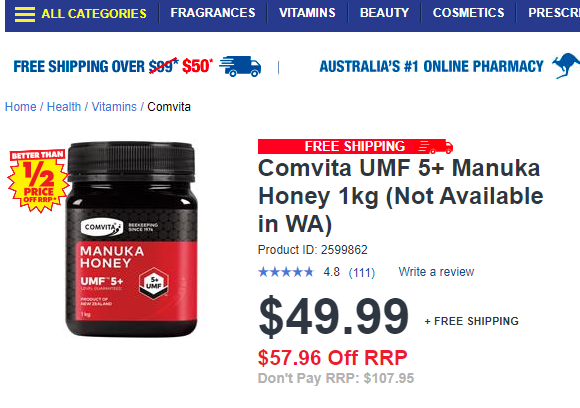Click the blue delivery truck icon

point(240,66)
